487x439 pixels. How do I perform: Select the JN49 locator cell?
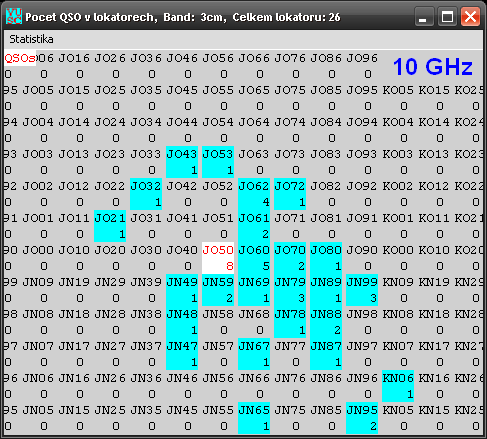pos(182,290)
